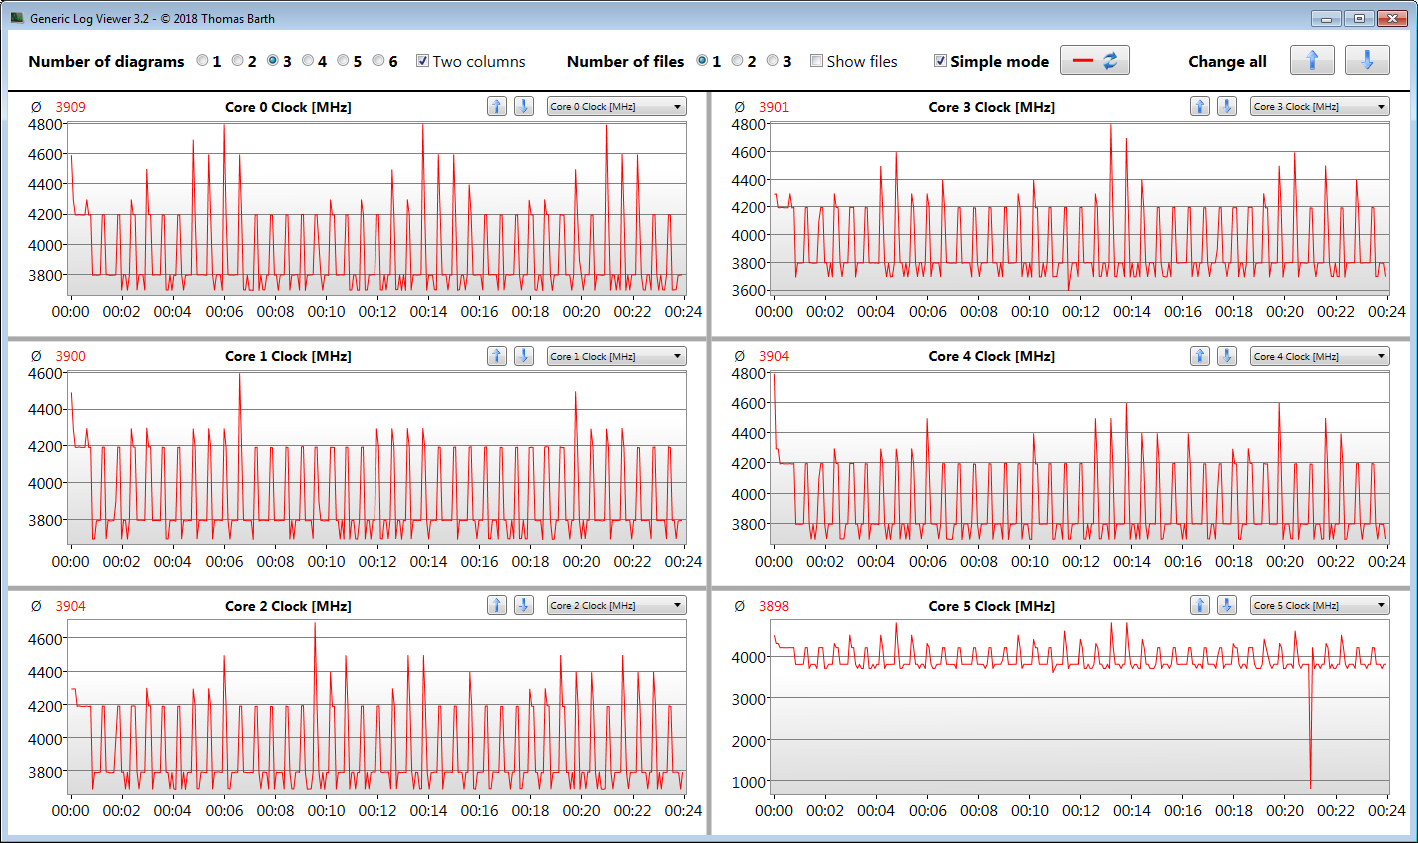Enable the Show files checkbox
The image size is (1418, 843).
click(x=816, y=61)
